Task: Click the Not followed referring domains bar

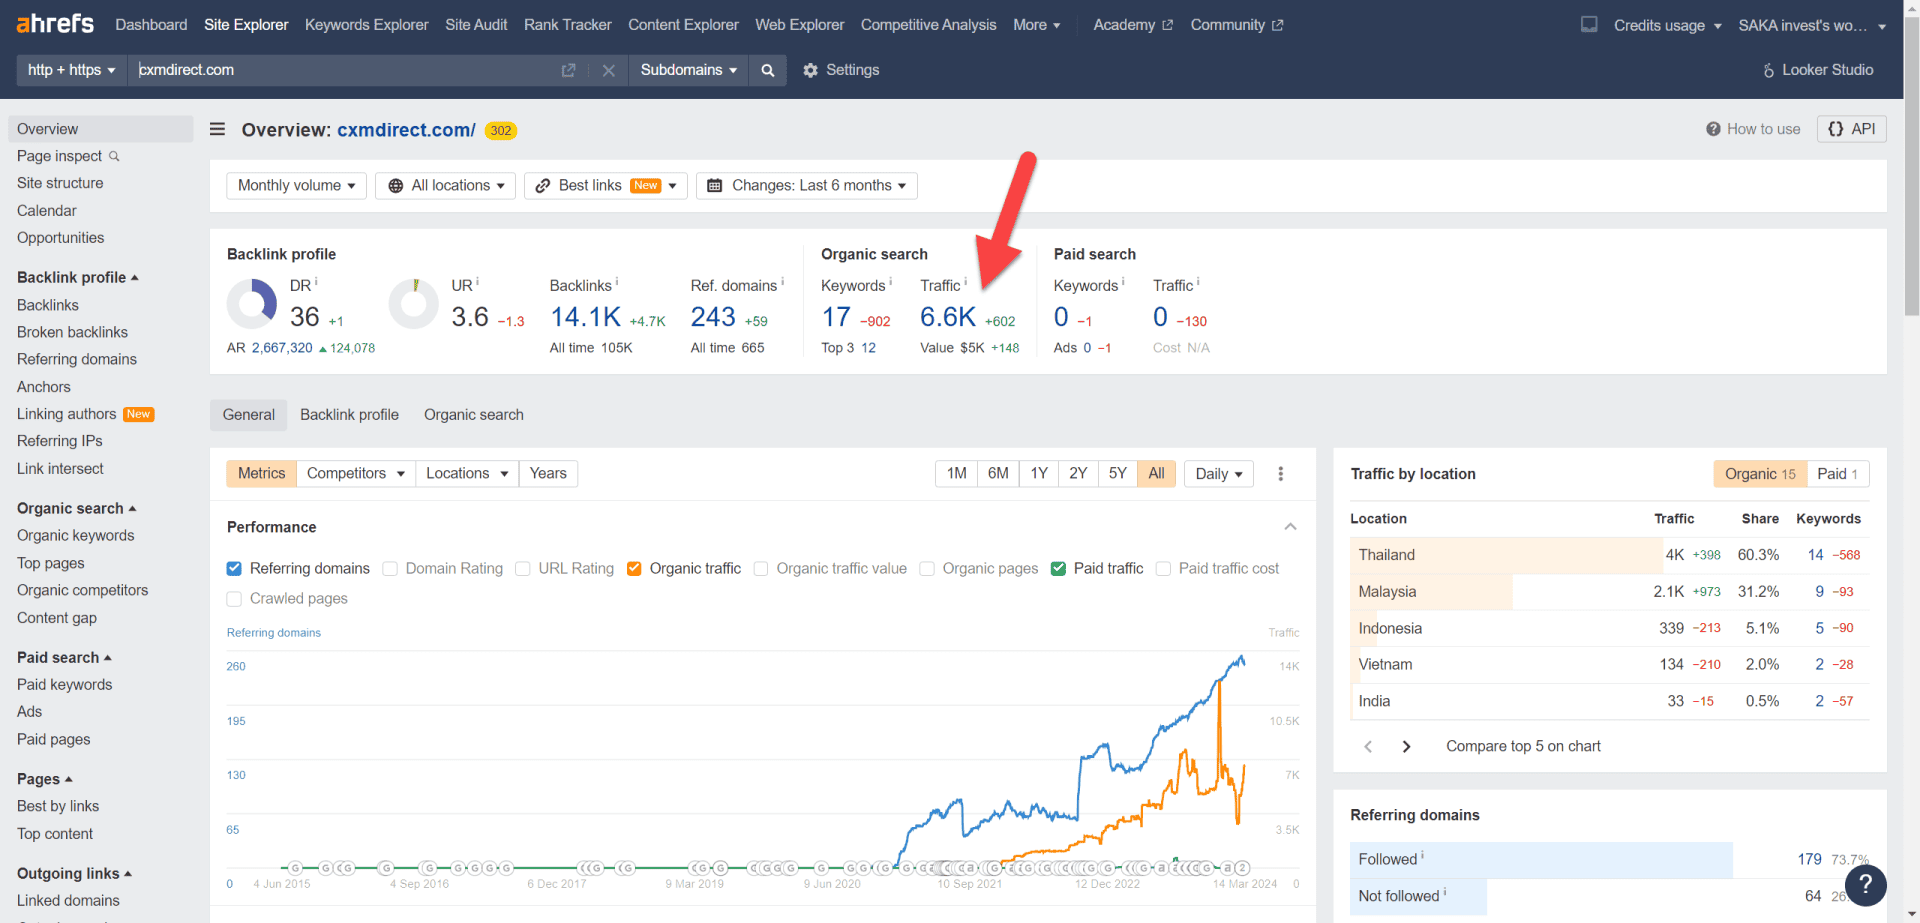Action: tap(1418, 897)
